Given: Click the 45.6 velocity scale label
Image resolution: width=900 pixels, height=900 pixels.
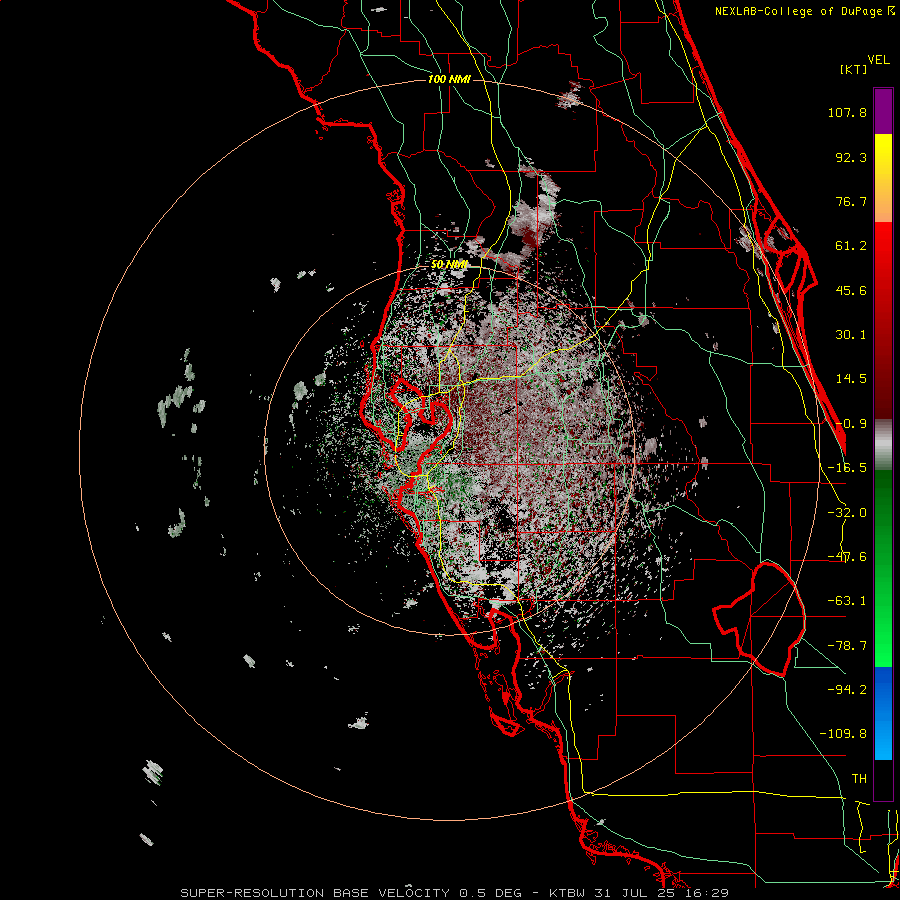Looking at the screenshot, I should click(851, 290).
